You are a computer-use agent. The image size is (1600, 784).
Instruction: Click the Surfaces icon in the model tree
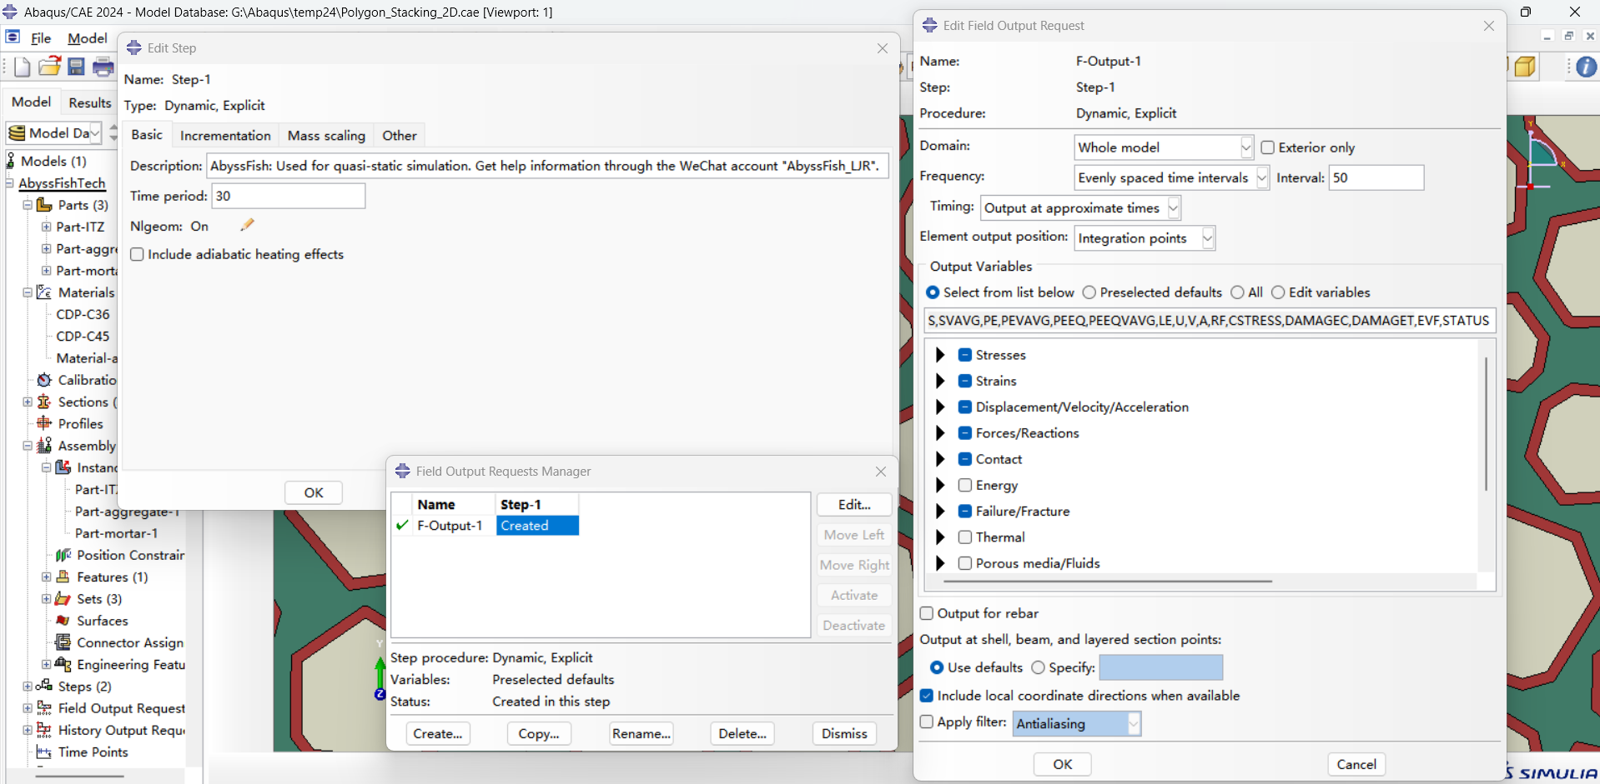coord(63,621)
